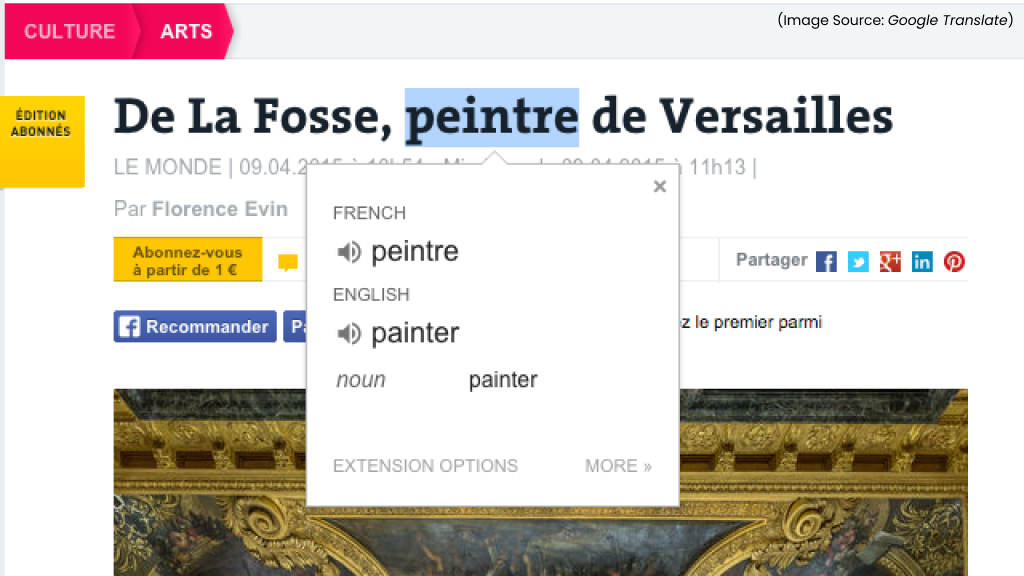Open the CULTURE section tab
This screenshot has height=576, width=1024.
click(x=69, y=31)
